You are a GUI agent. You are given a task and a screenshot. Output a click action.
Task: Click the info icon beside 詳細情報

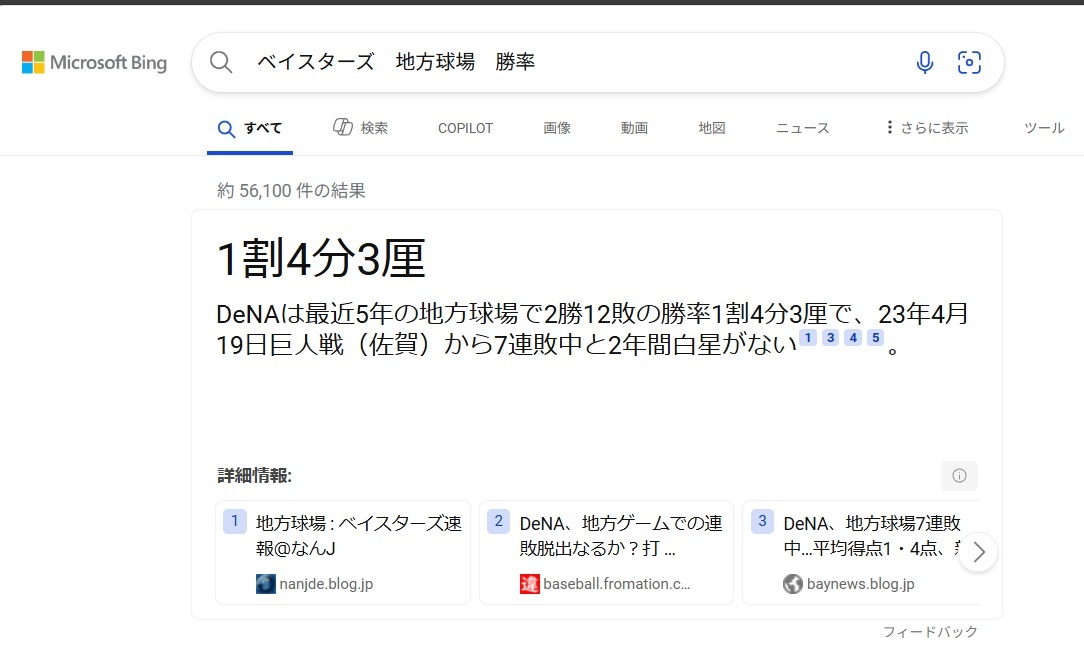(x=960, y=475)
